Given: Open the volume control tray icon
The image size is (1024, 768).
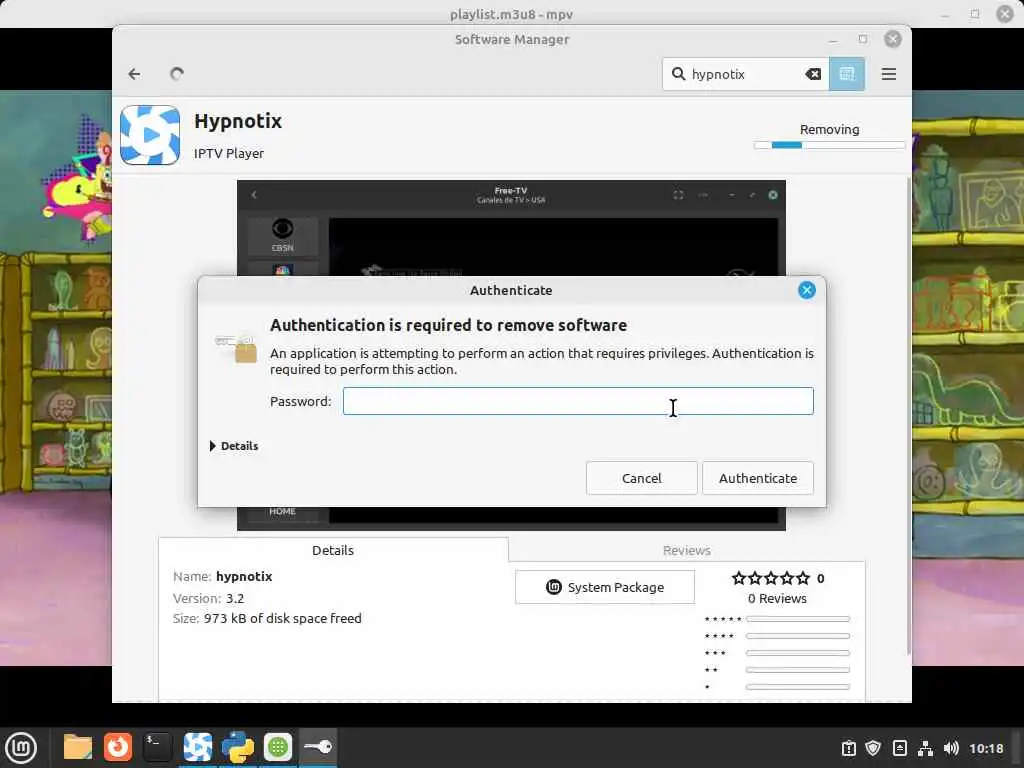Looking at the screenshot, I should click(951, 748).
